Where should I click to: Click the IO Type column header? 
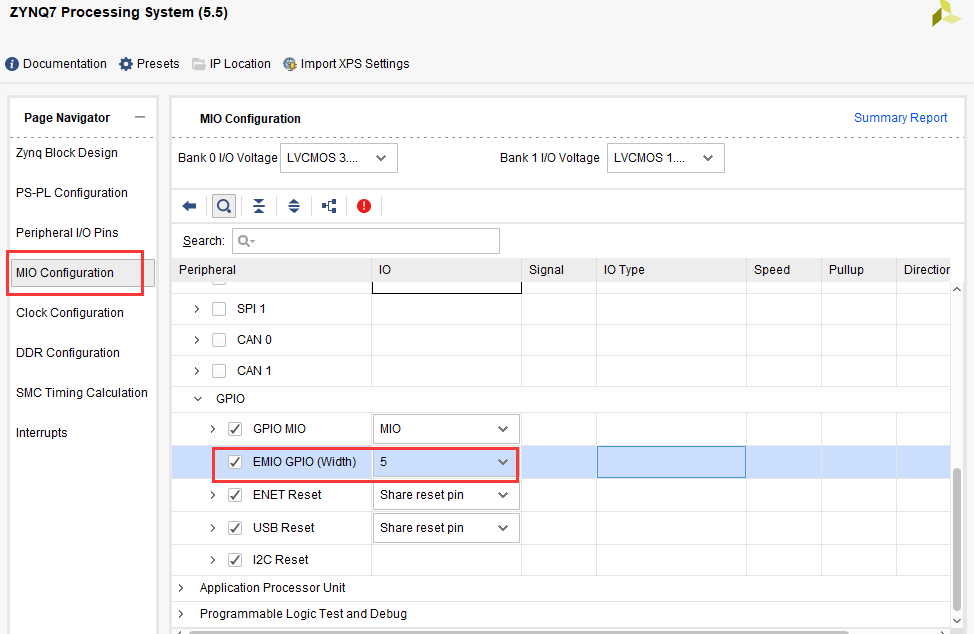(671, 270)
